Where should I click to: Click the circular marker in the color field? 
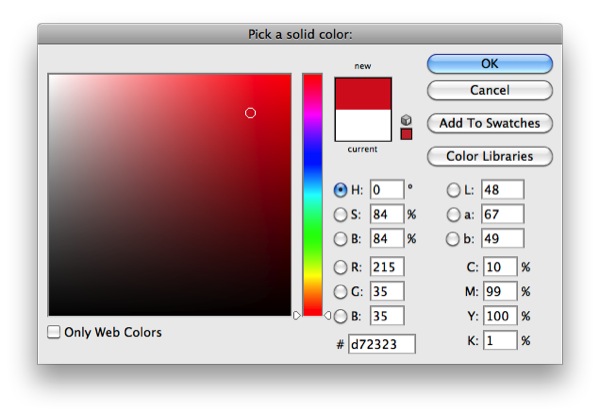[250, 113]
